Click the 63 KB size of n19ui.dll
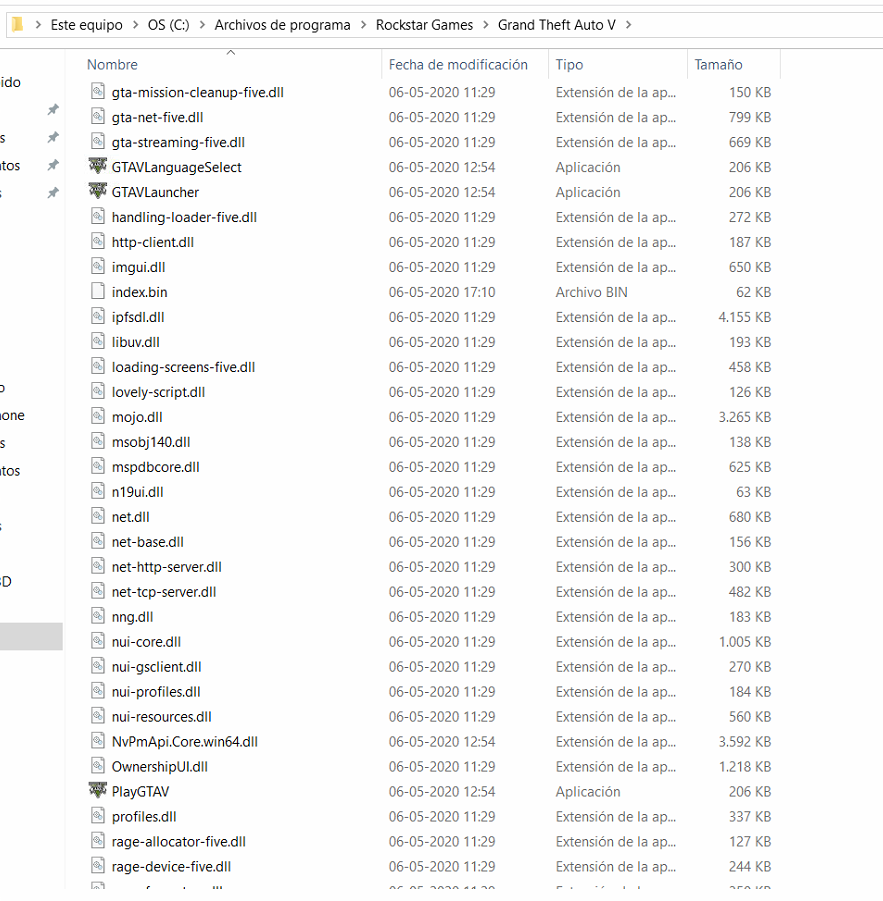Screen dimensions: 883x901 (753, 492)
